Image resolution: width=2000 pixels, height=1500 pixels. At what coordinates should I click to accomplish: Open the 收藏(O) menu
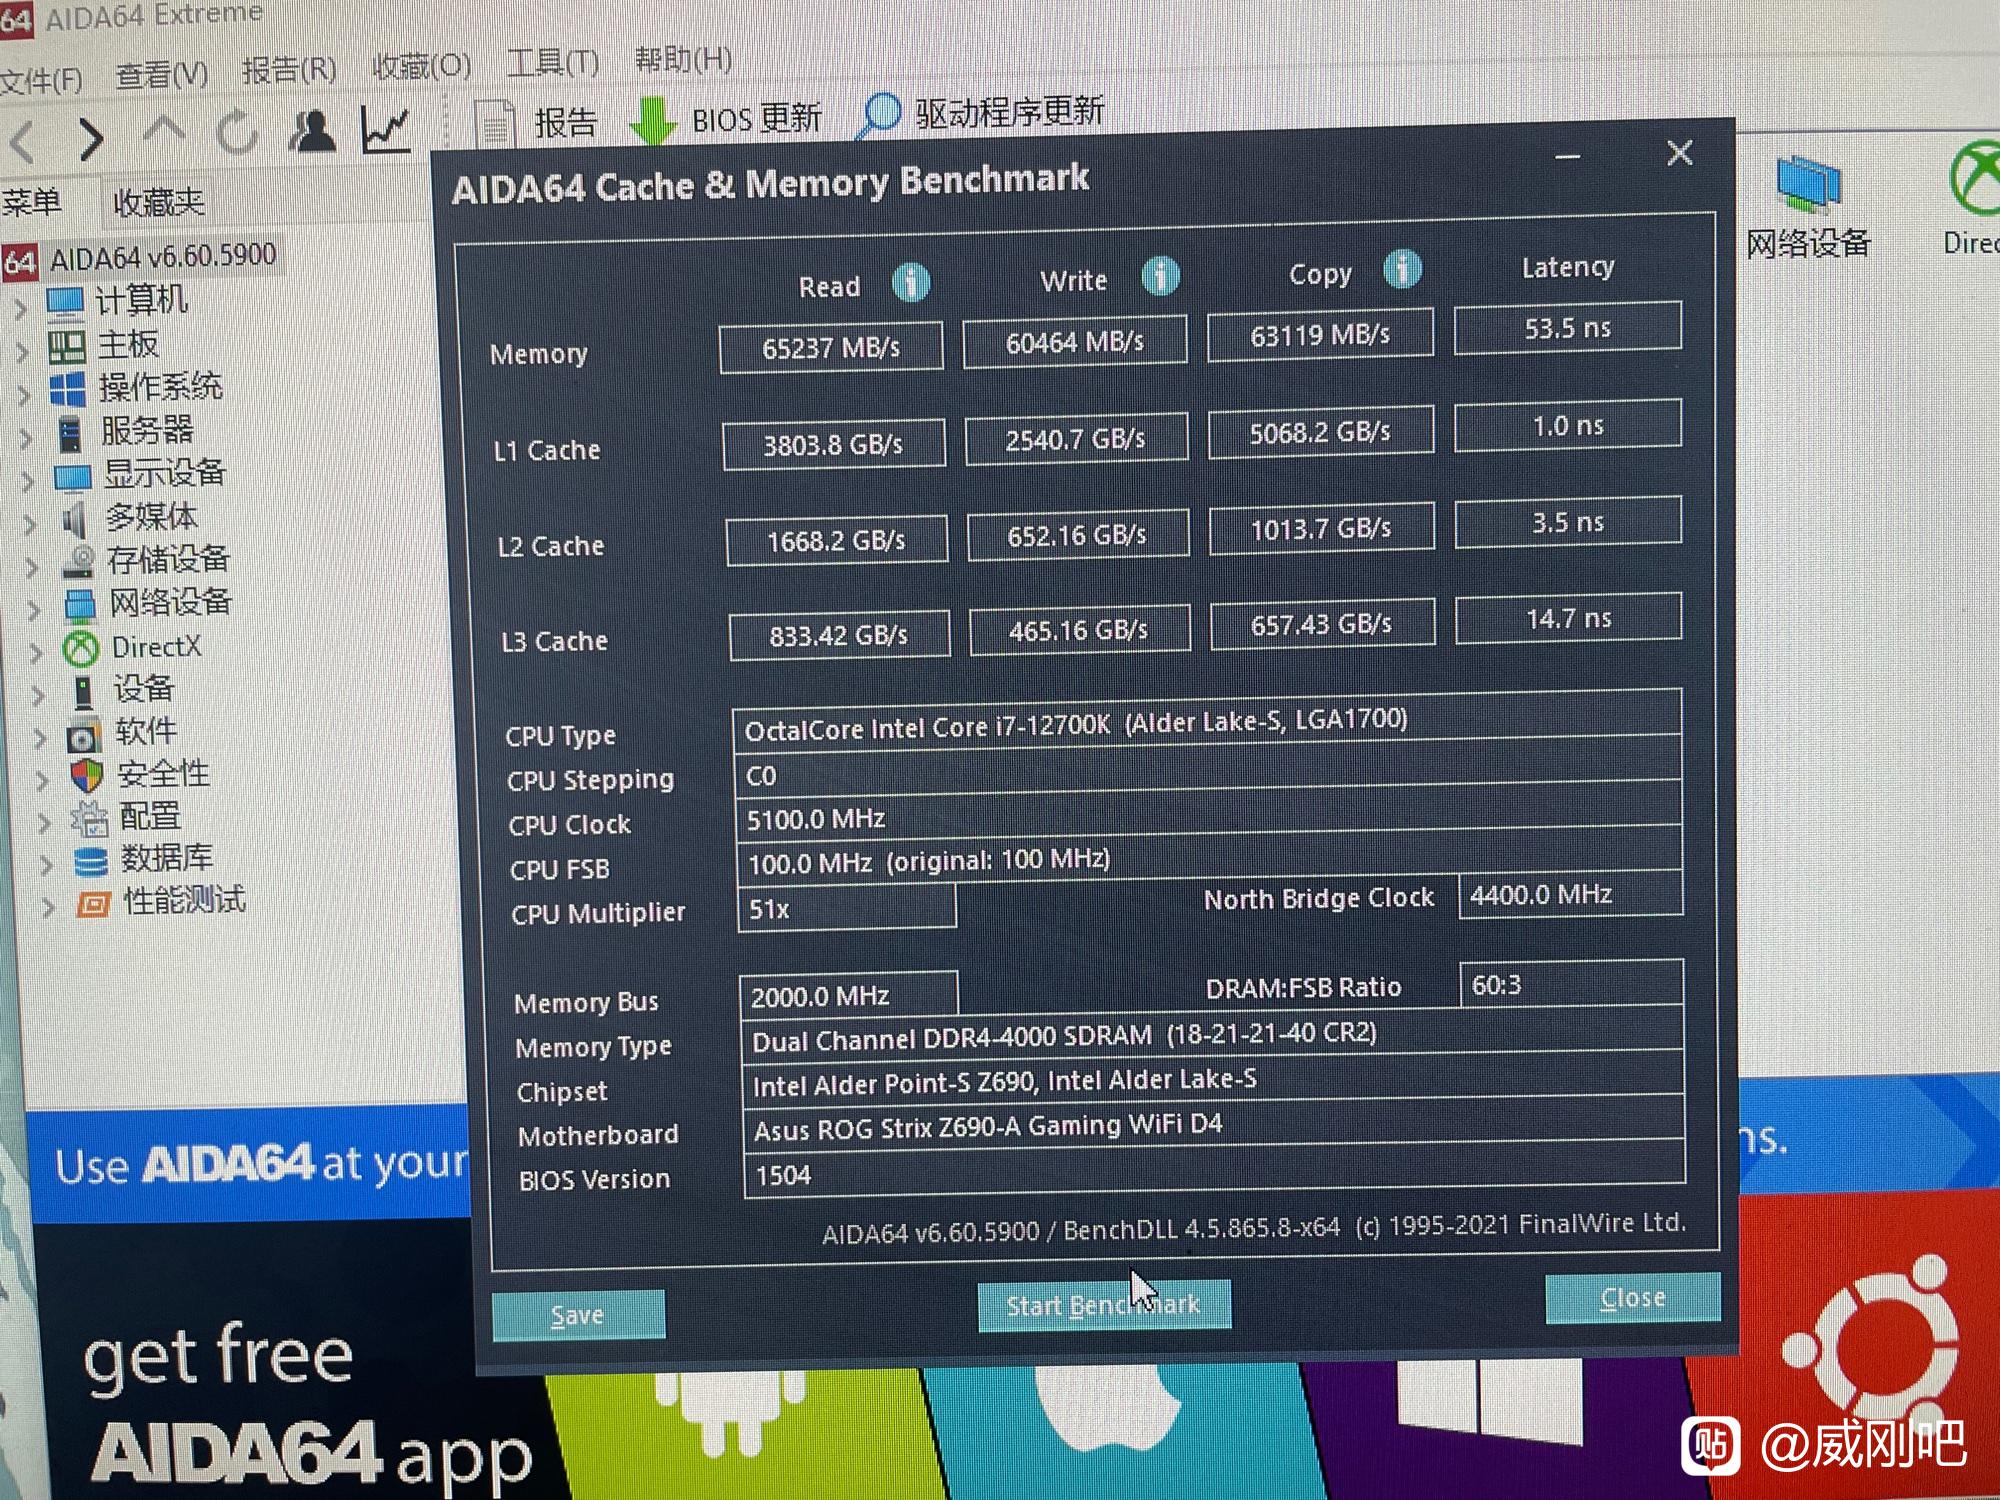point(421,66)
